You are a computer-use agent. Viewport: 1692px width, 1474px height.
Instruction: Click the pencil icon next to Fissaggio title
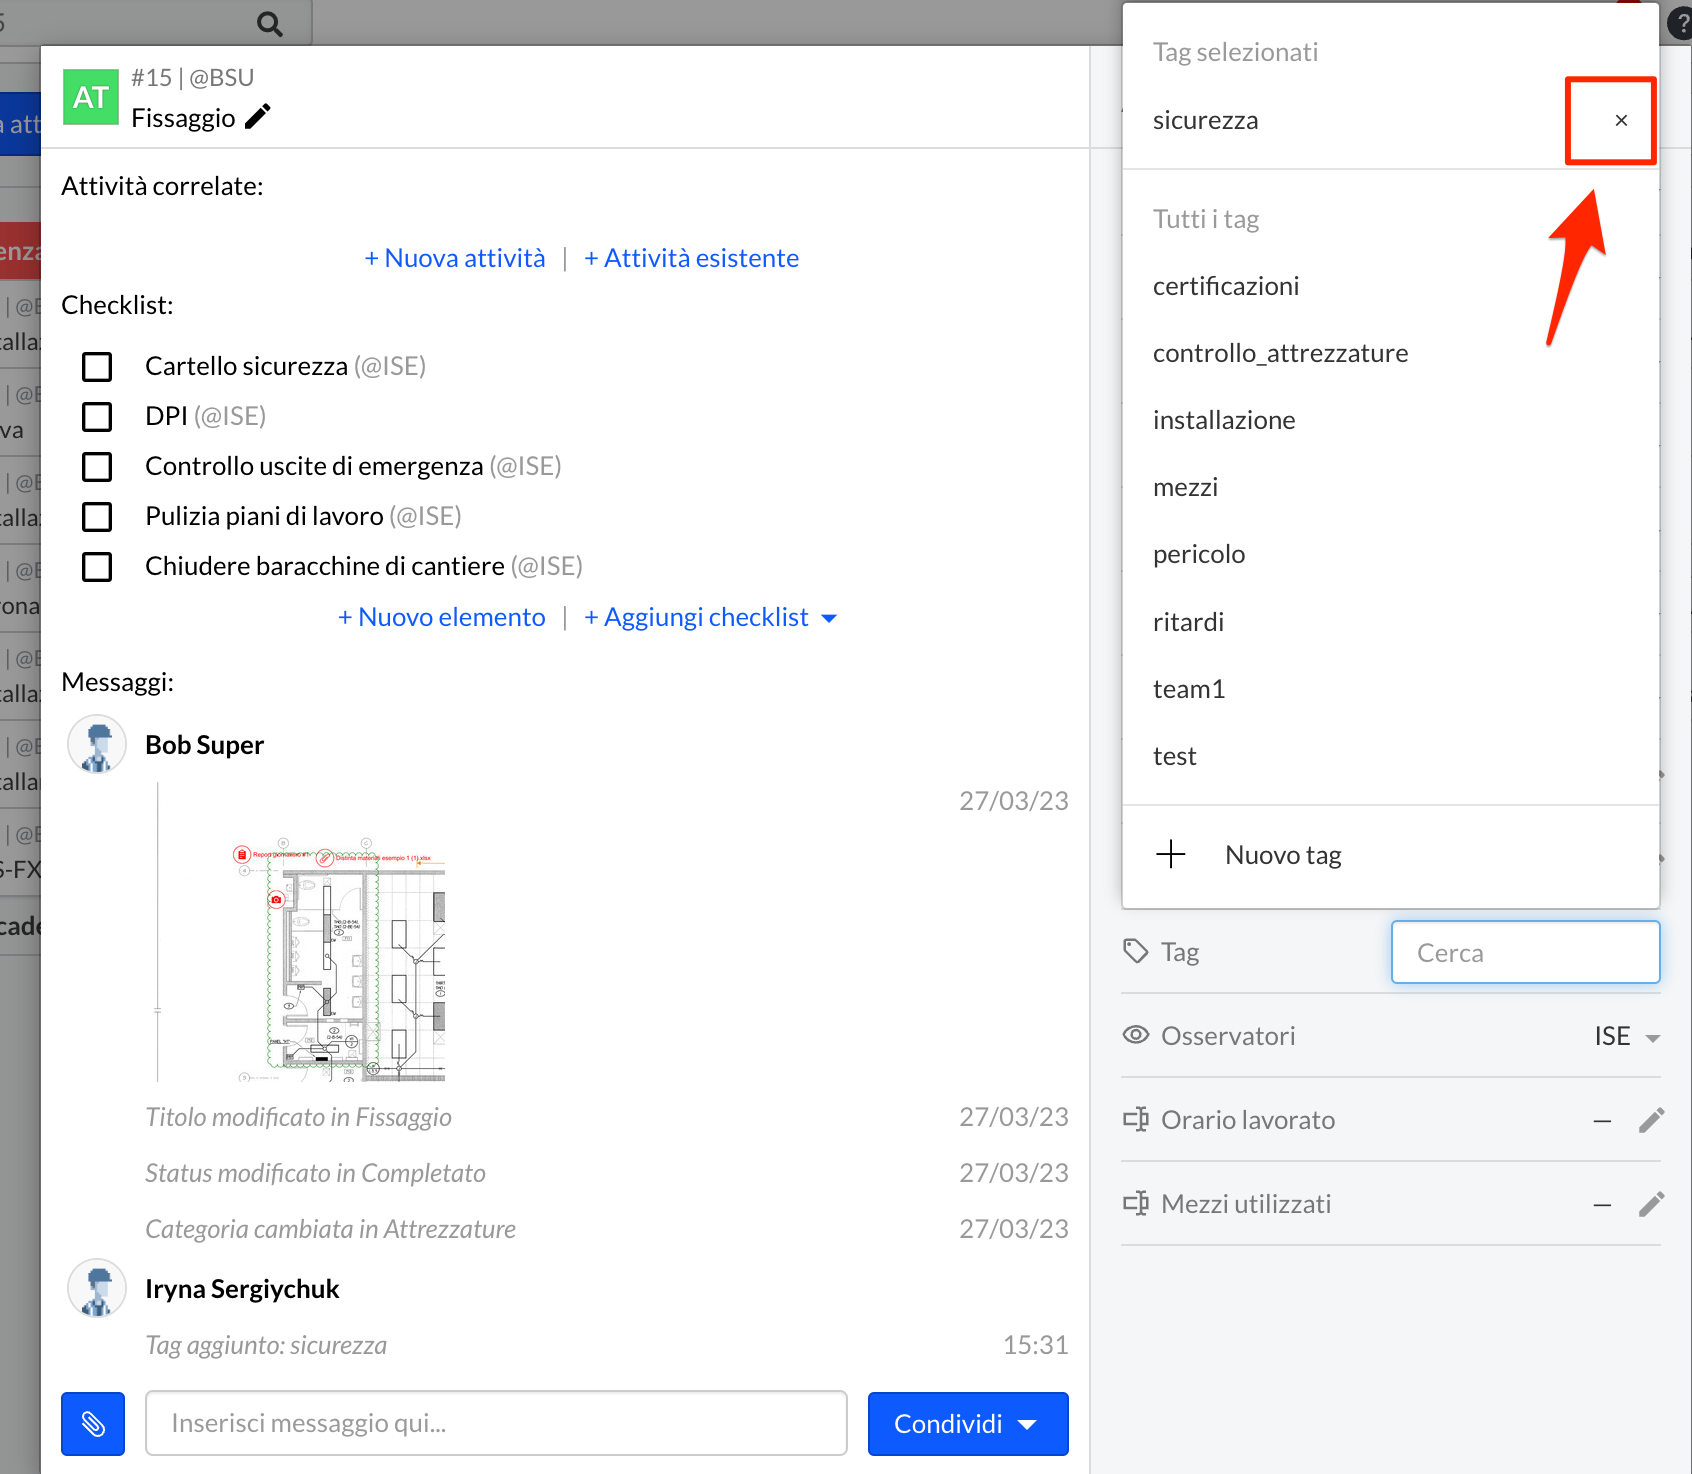tap(257, 117)
